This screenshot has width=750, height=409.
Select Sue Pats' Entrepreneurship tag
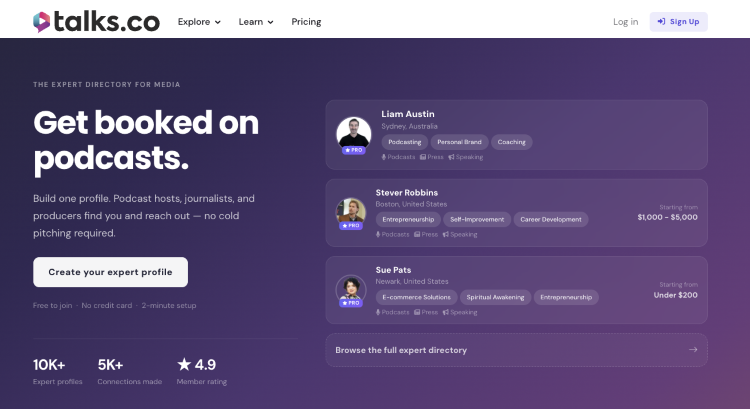click(x=566, y=297)
